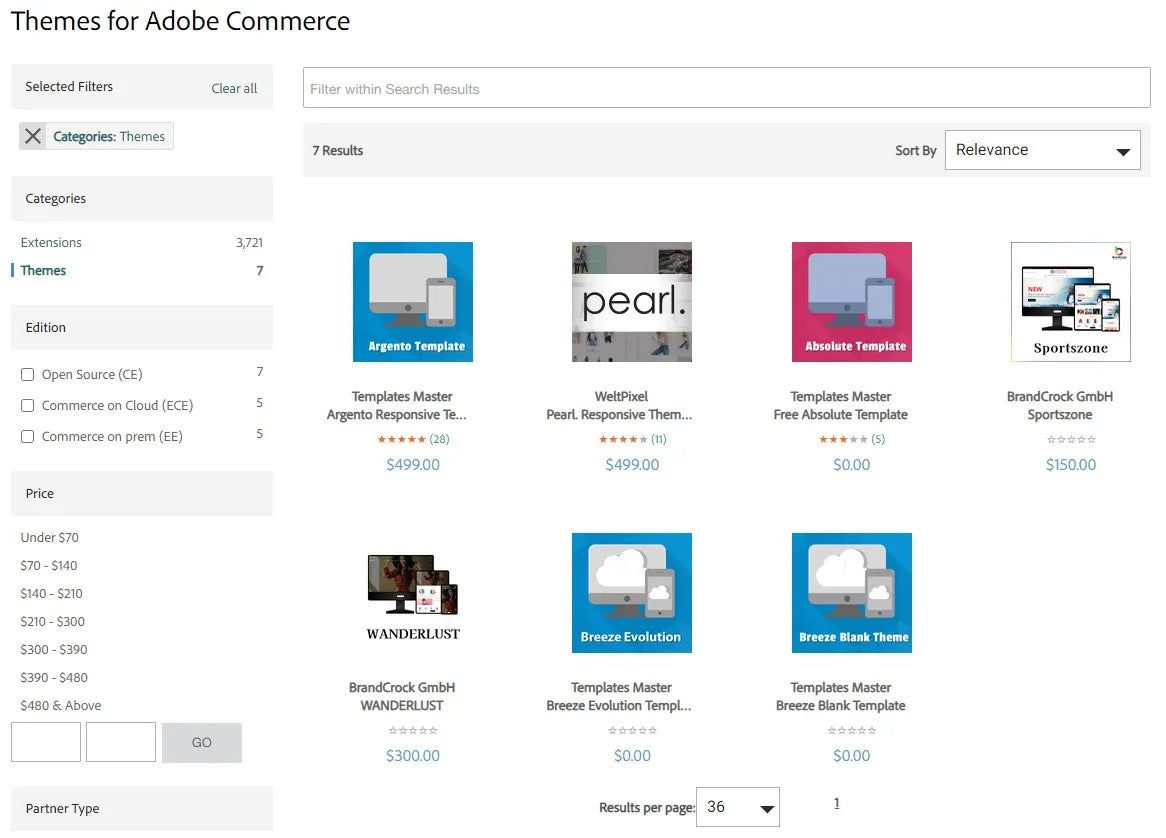Click the Free Absolute Template title
Screen dimensions: 1166x838
point(840,415)
